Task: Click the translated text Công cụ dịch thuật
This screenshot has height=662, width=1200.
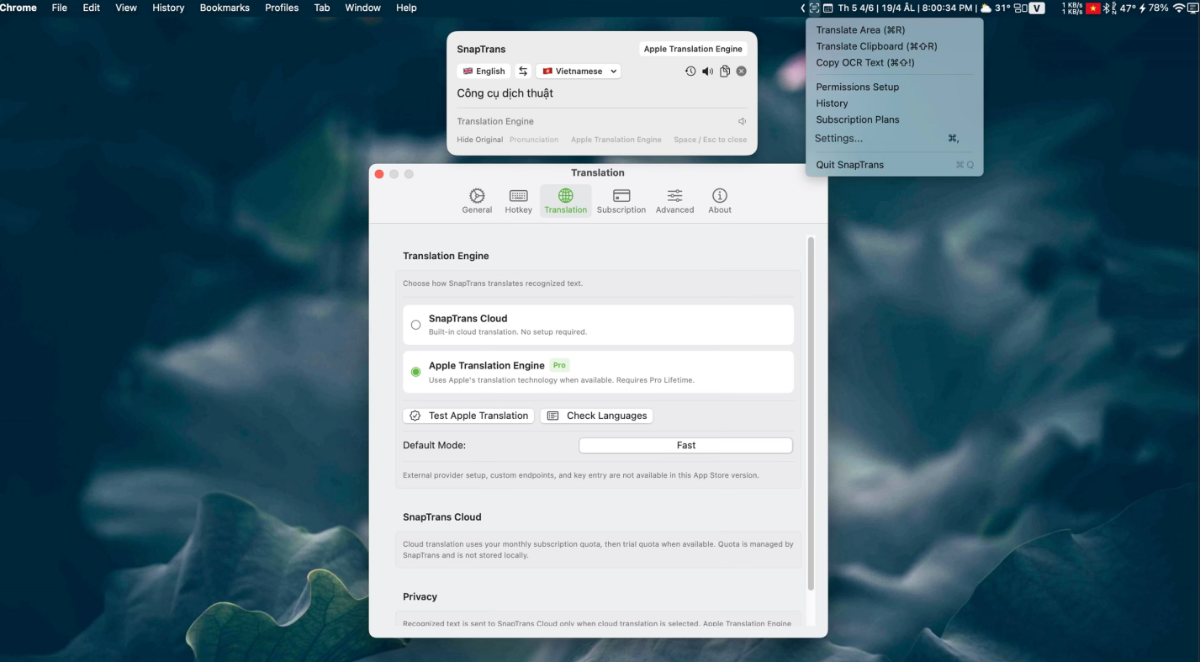Action: [505, 93]
